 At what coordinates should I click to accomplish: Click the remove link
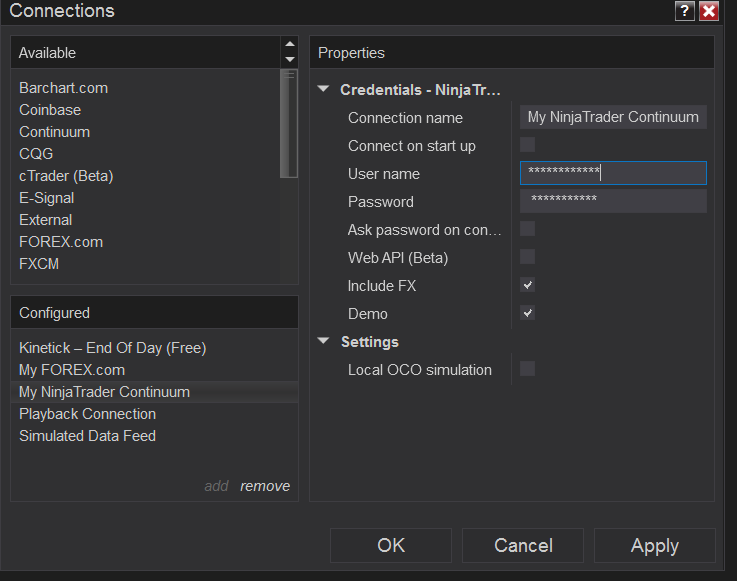pos(265,486)
